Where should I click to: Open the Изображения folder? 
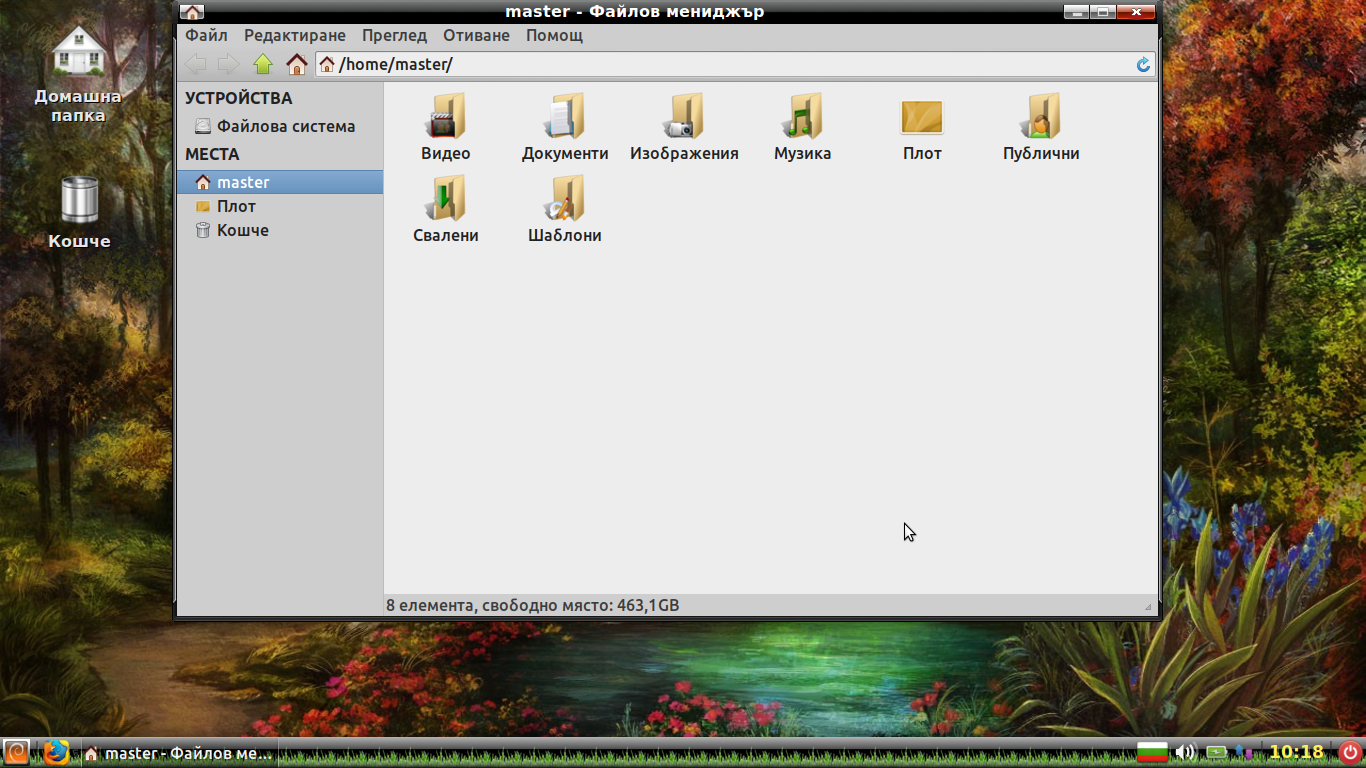pos(684,127)
